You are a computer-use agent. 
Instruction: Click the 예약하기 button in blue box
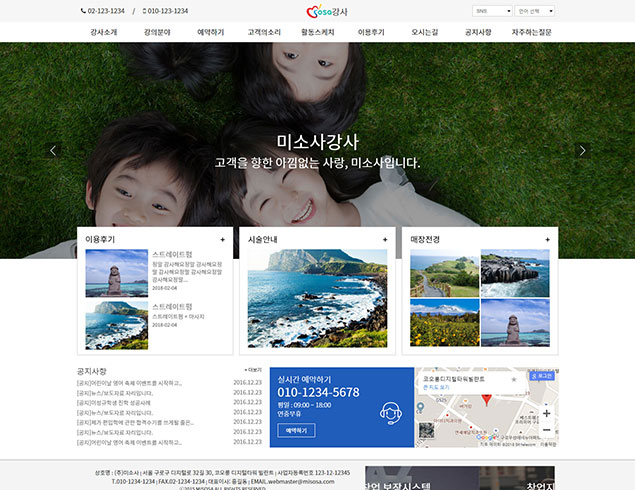coord(296,430)
